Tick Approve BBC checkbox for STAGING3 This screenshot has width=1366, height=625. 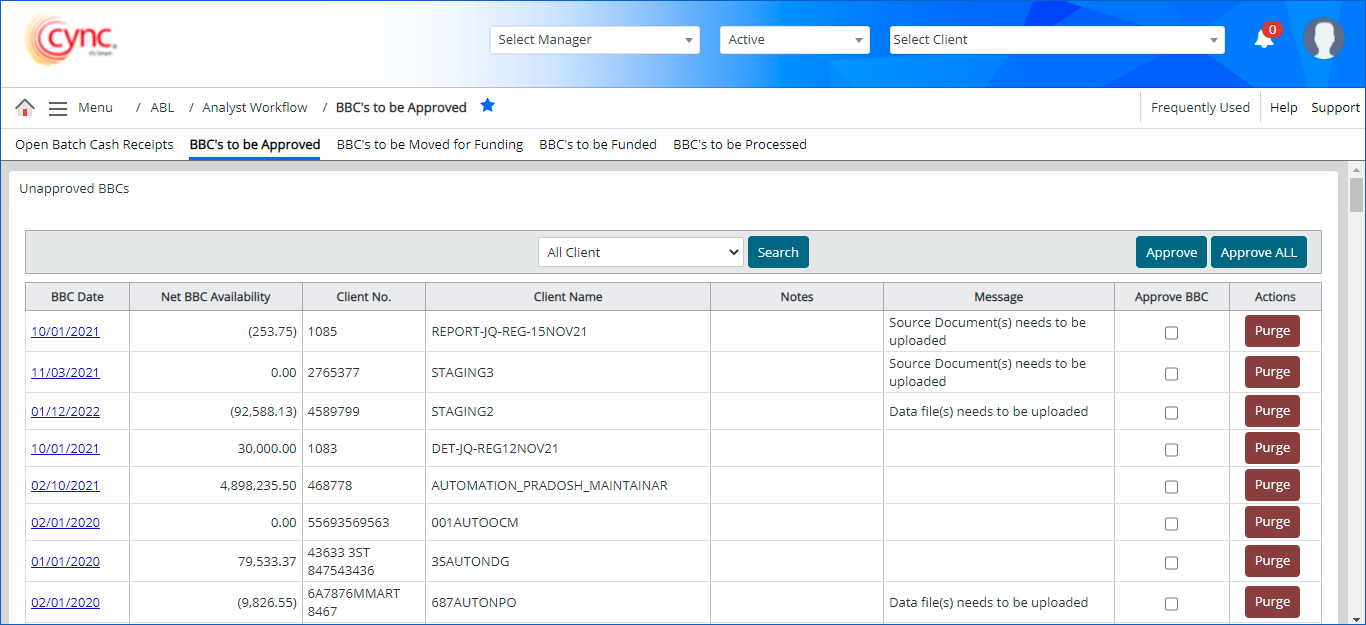[1171, 373]
